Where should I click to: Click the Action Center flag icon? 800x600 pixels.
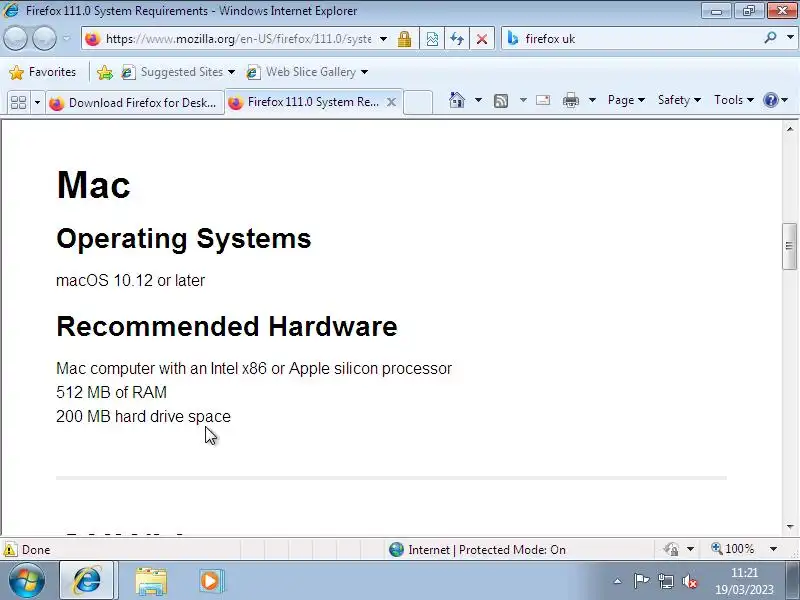click(x=641, y=581)
